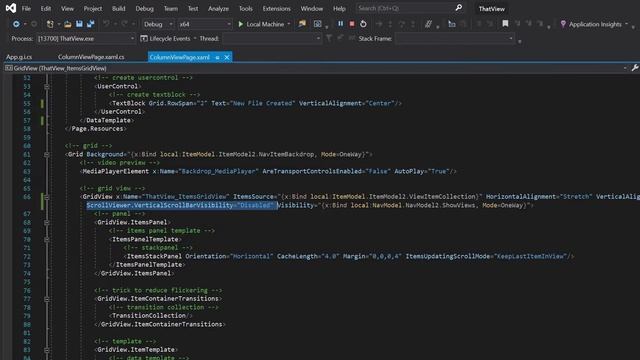Click the green Start arrow for Local Machine
Image resolution: width=640 pixels, height=360 pixels.
[x=240, y=24]
